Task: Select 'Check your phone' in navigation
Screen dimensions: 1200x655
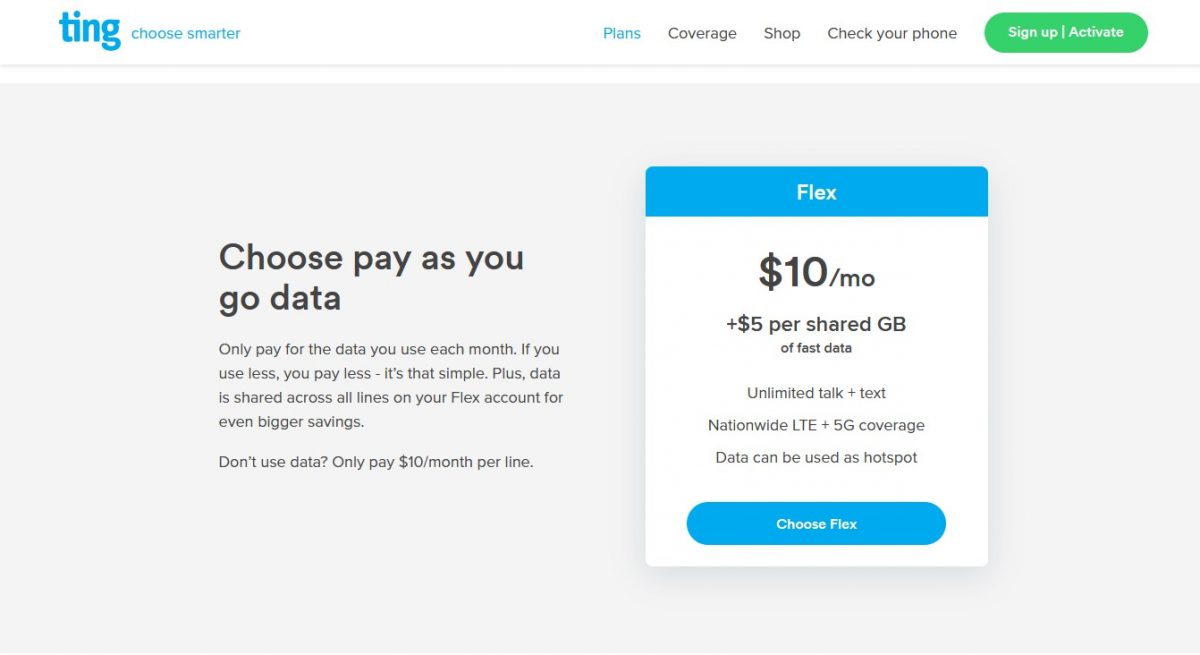Action: tap(892, 33)
